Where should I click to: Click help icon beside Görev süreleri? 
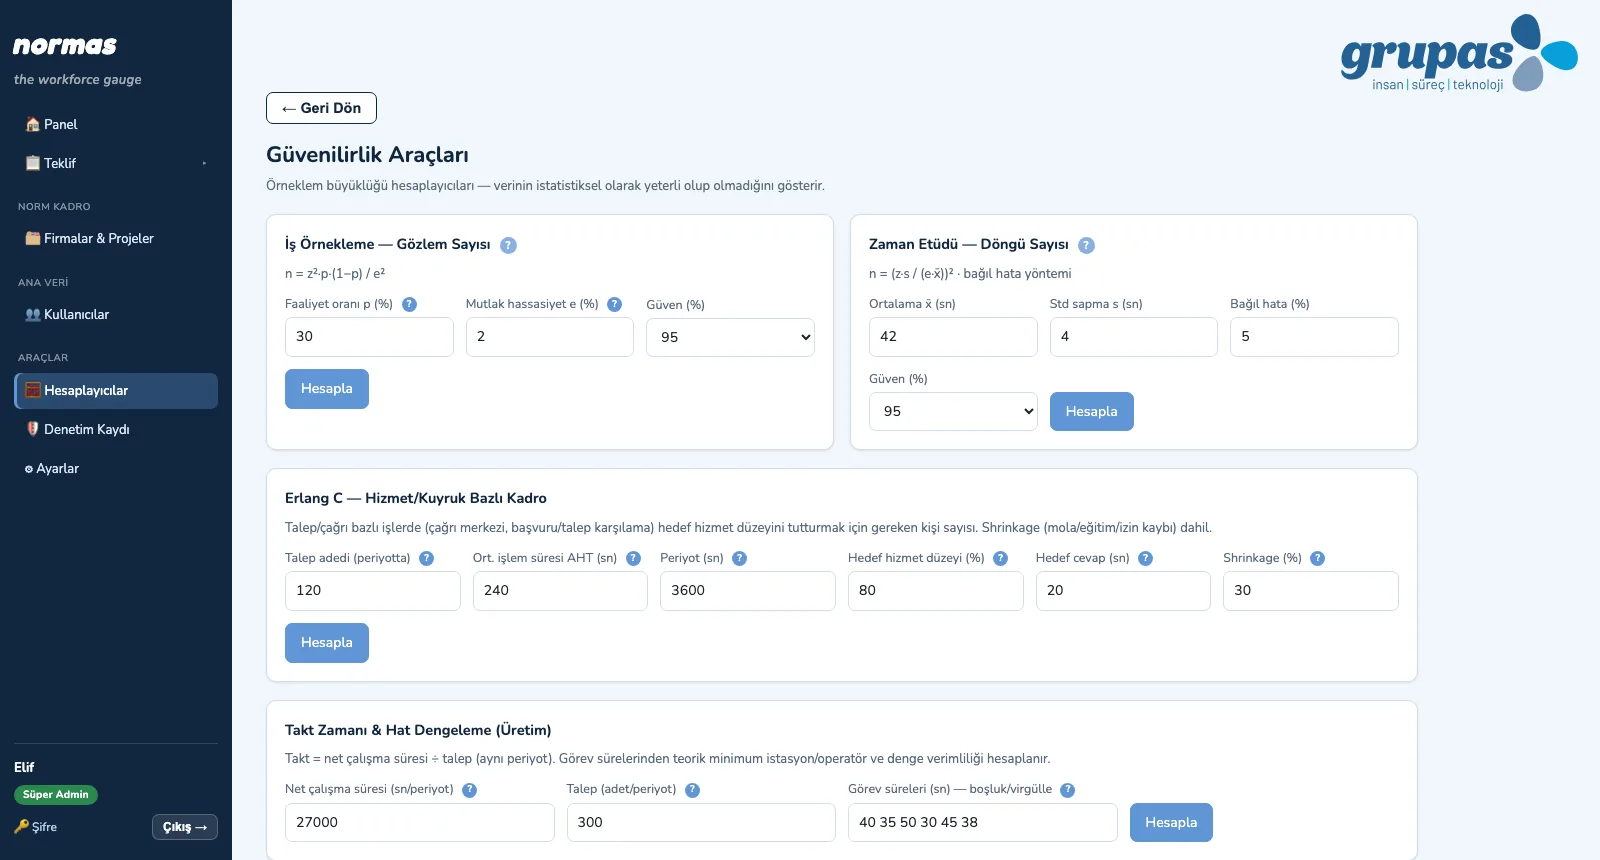[x=1067, y=790]
